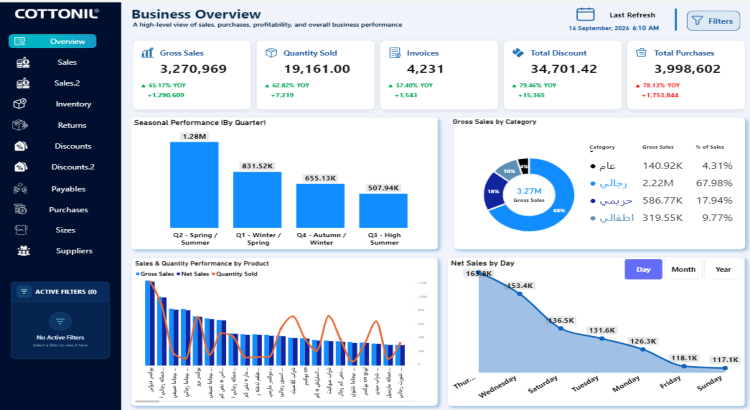This screenshot has width=750, height=410.
Task: Click the Payables icon in sidebar
Action: (20, 189)
